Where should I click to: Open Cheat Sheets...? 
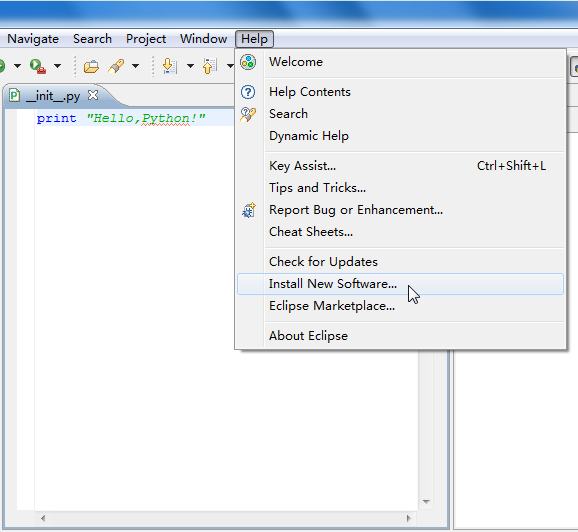pyautogui.click(x=401, y=232)
